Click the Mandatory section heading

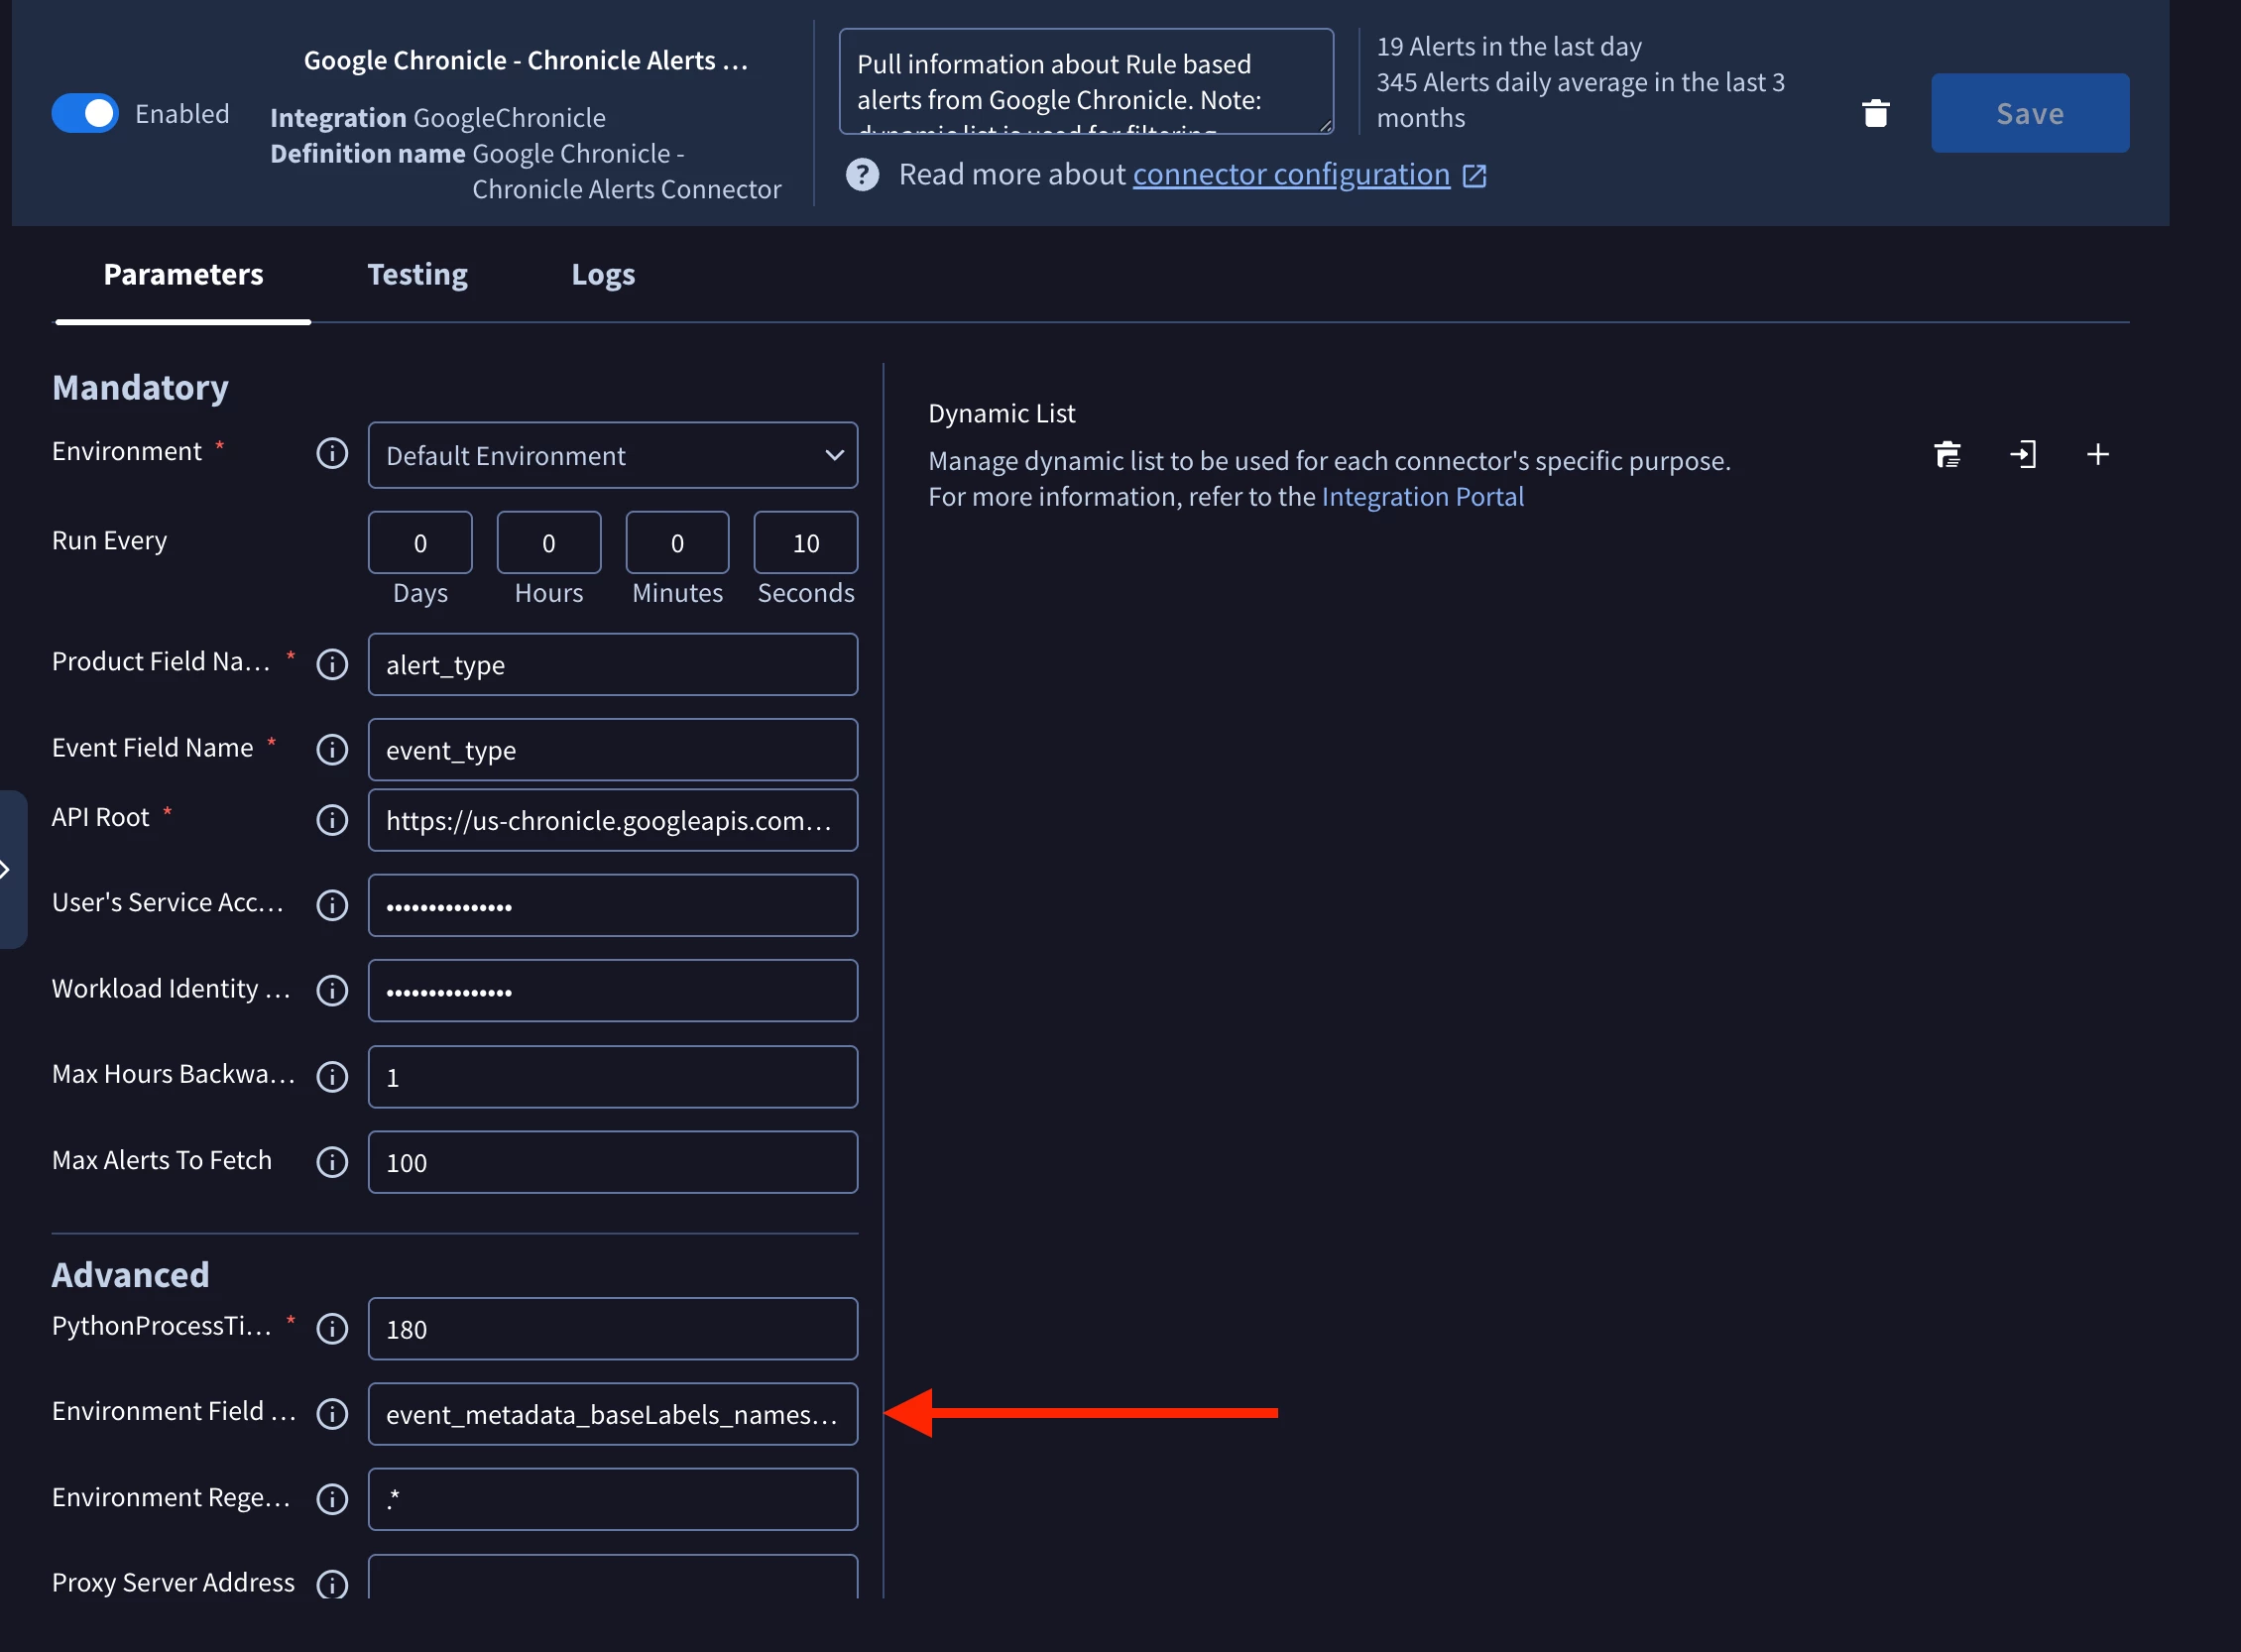[140, 388]
